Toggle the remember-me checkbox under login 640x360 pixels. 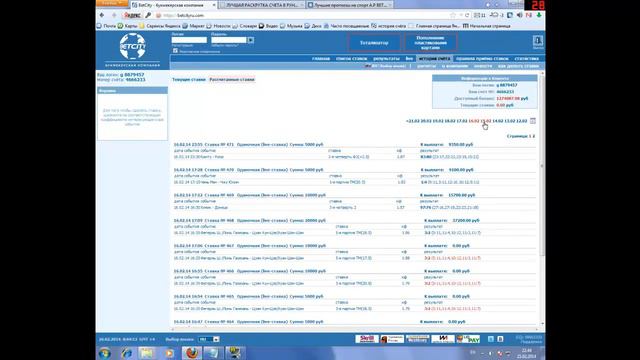[x=175, y=51]
